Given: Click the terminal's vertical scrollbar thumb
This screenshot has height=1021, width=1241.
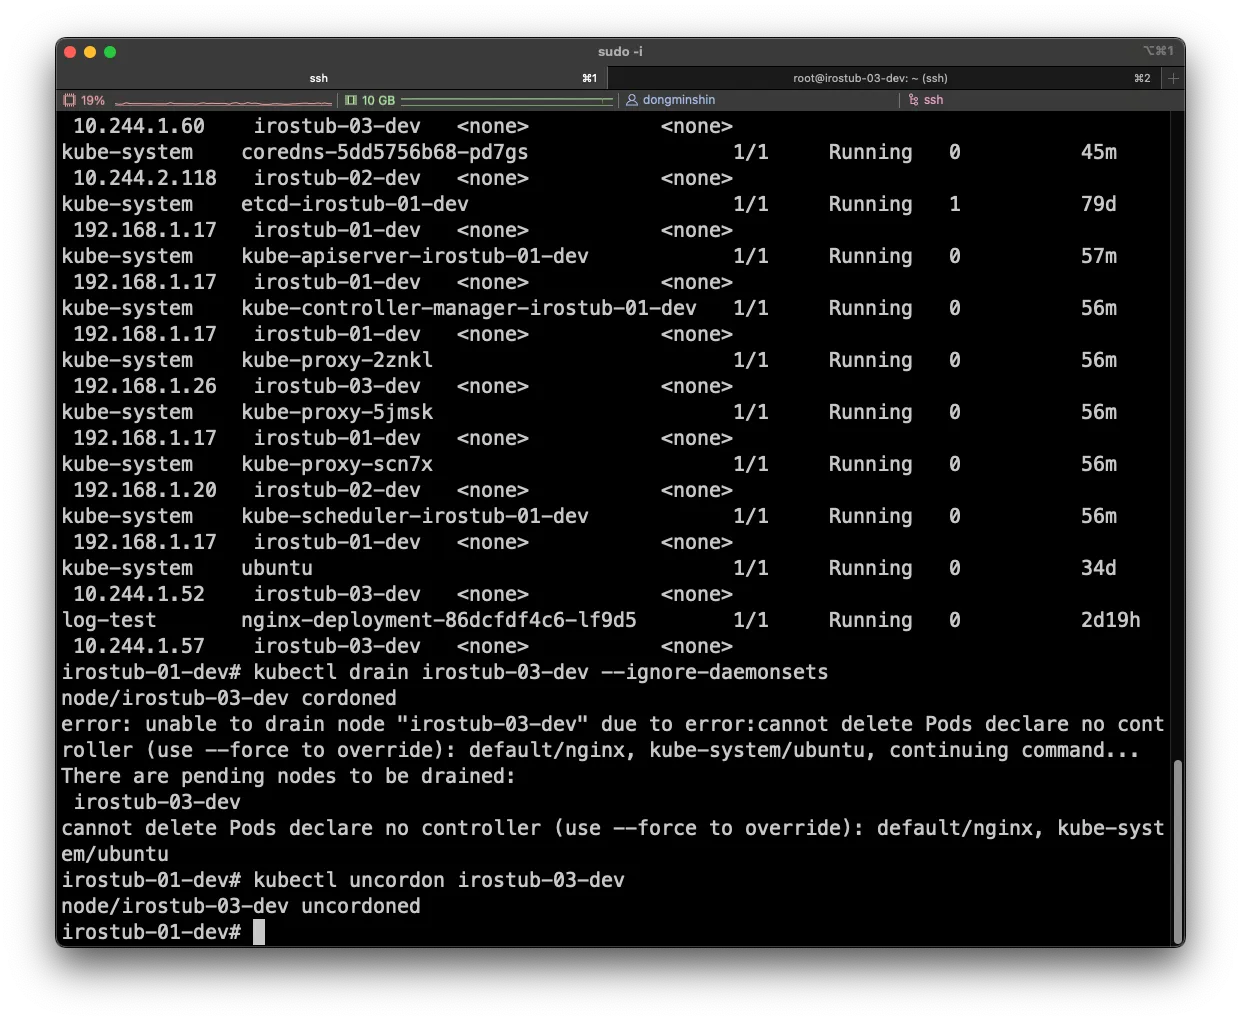Looking at the screenshot, I should coord(1178,850).
